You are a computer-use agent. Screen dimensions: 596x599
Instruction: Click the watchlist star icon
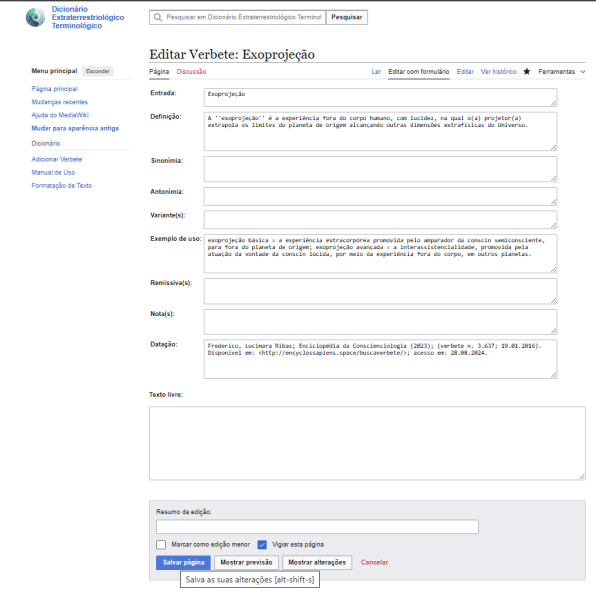(x=527, y=71)
